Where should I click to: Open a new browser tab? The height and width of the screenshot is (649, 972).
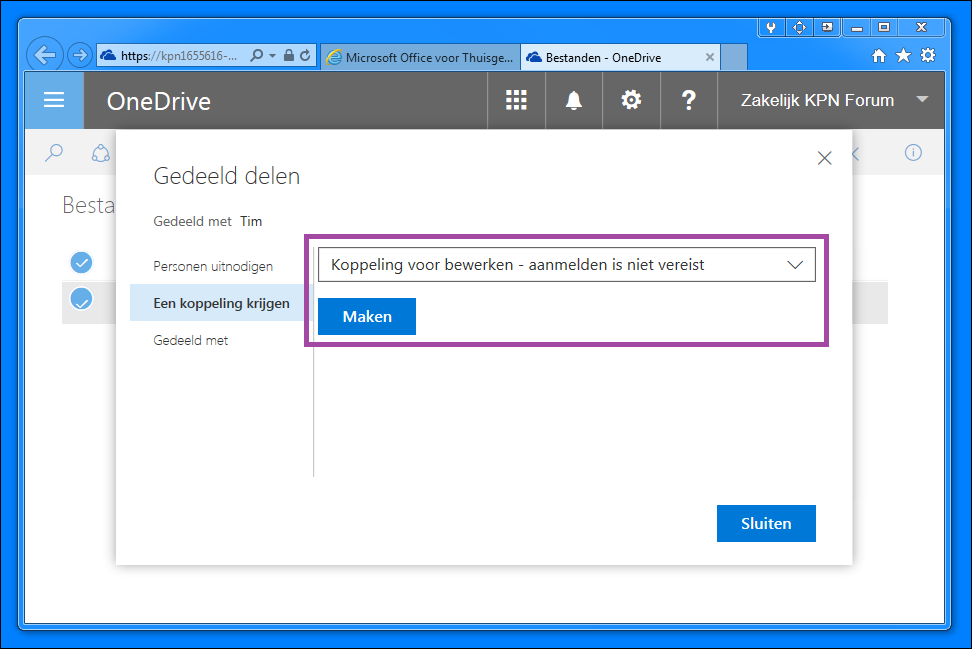tap(734, 57)
